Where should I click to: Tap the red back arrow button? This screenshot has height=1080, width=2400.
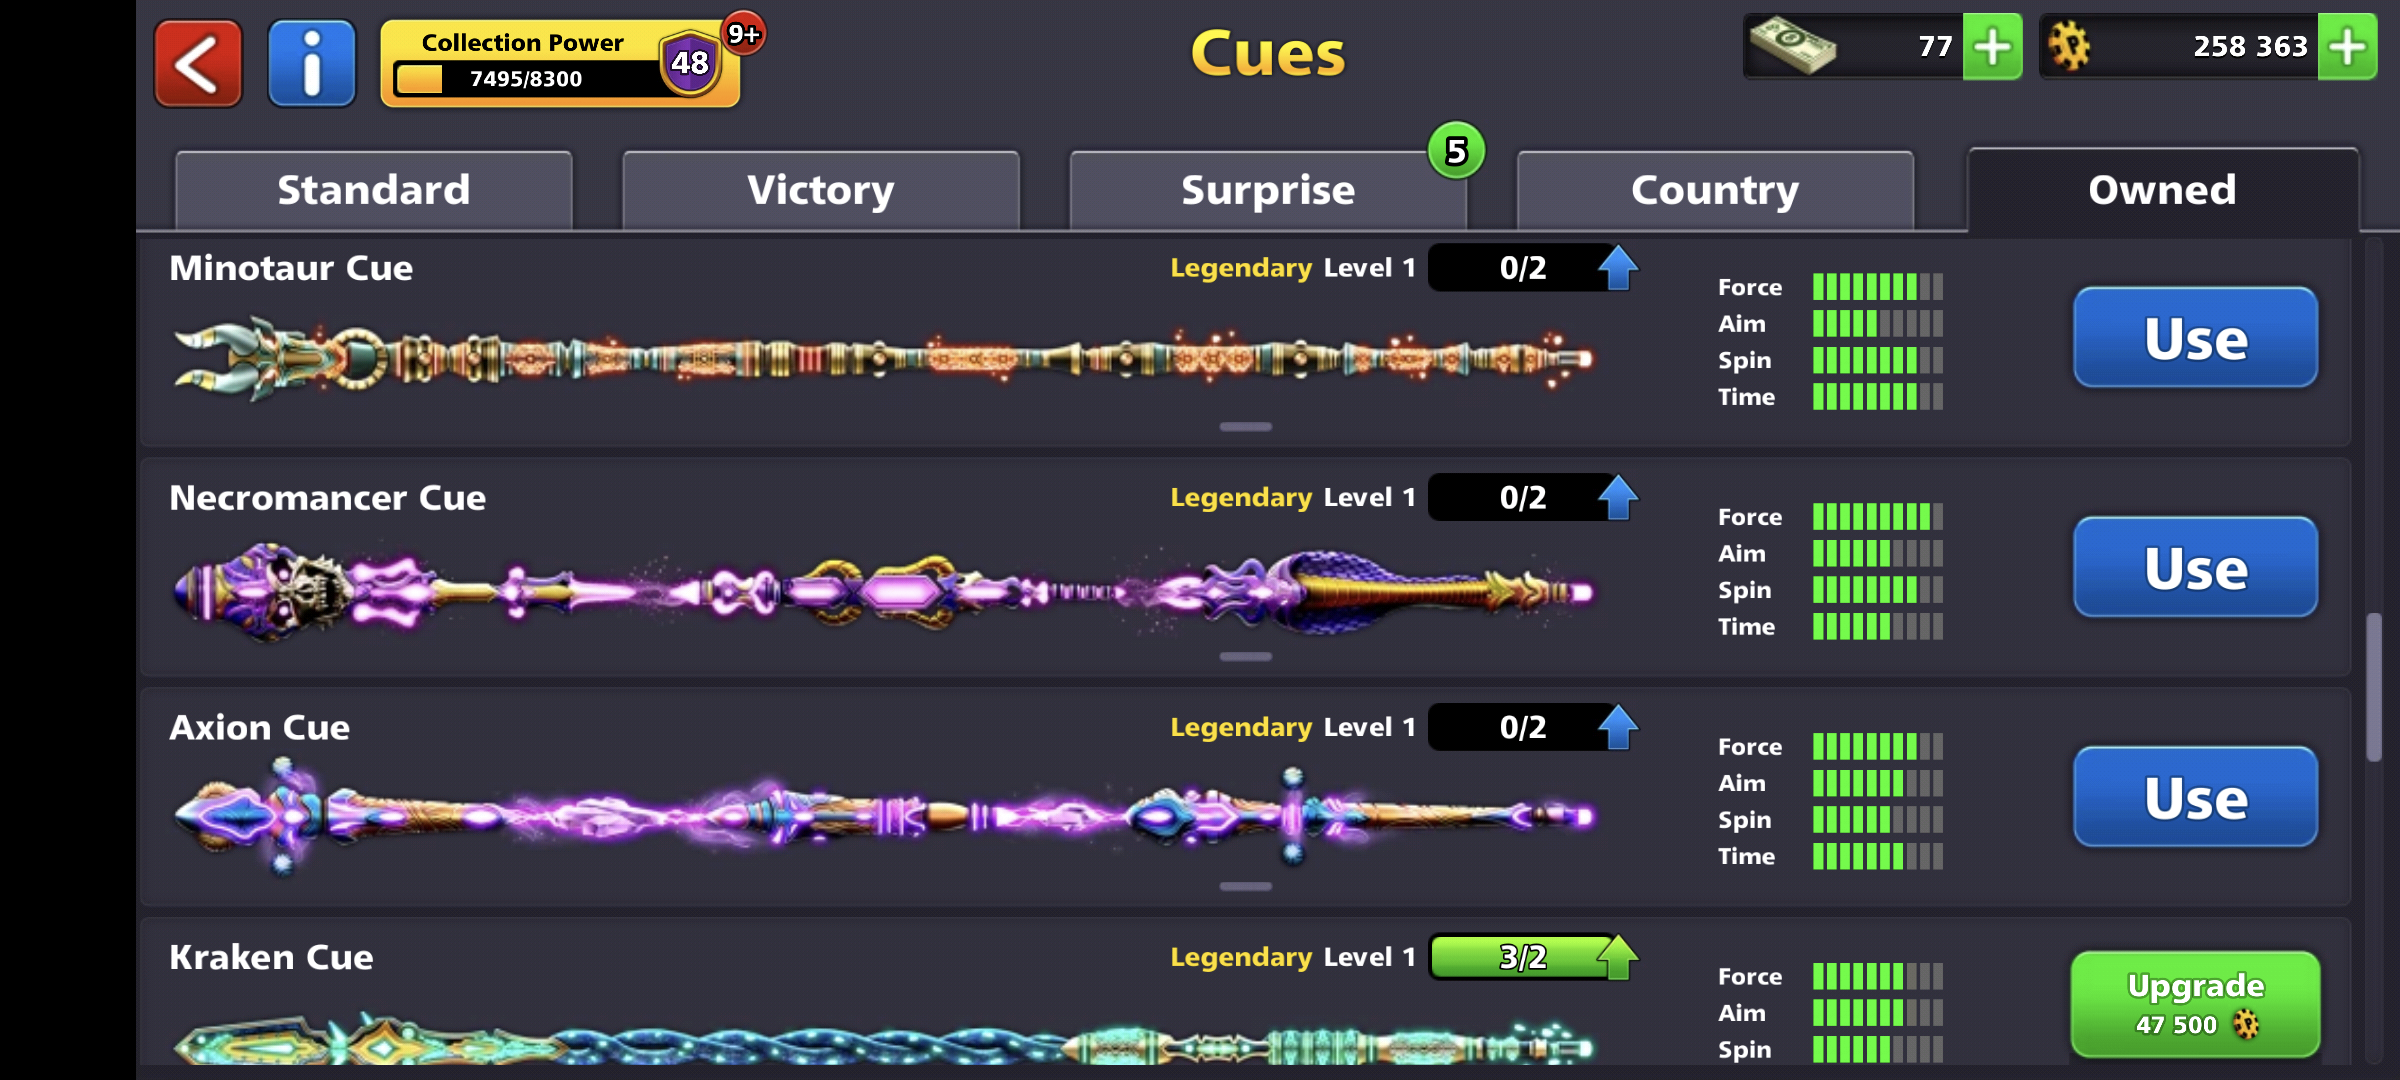tap(198, 63)
